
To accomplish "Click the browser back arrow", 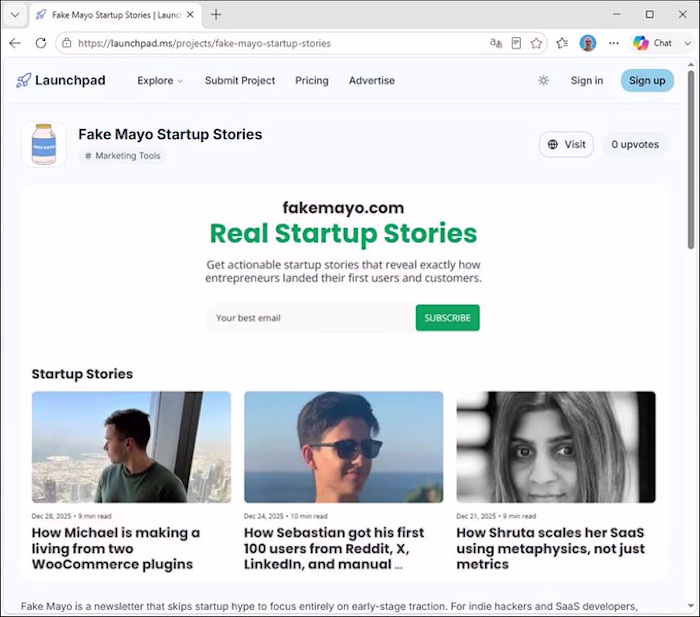I will (15, 43).
